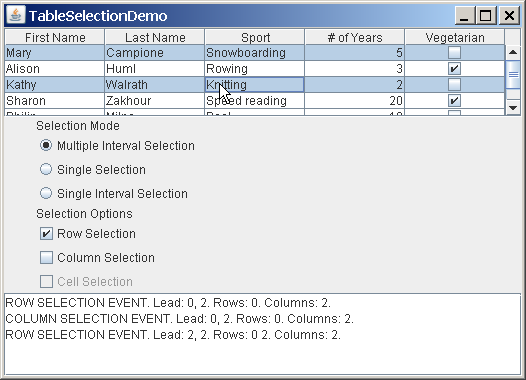Click the table vertical scrollbar thumb
Viewport: 526px width, 380px height.
tap(513, 74)
